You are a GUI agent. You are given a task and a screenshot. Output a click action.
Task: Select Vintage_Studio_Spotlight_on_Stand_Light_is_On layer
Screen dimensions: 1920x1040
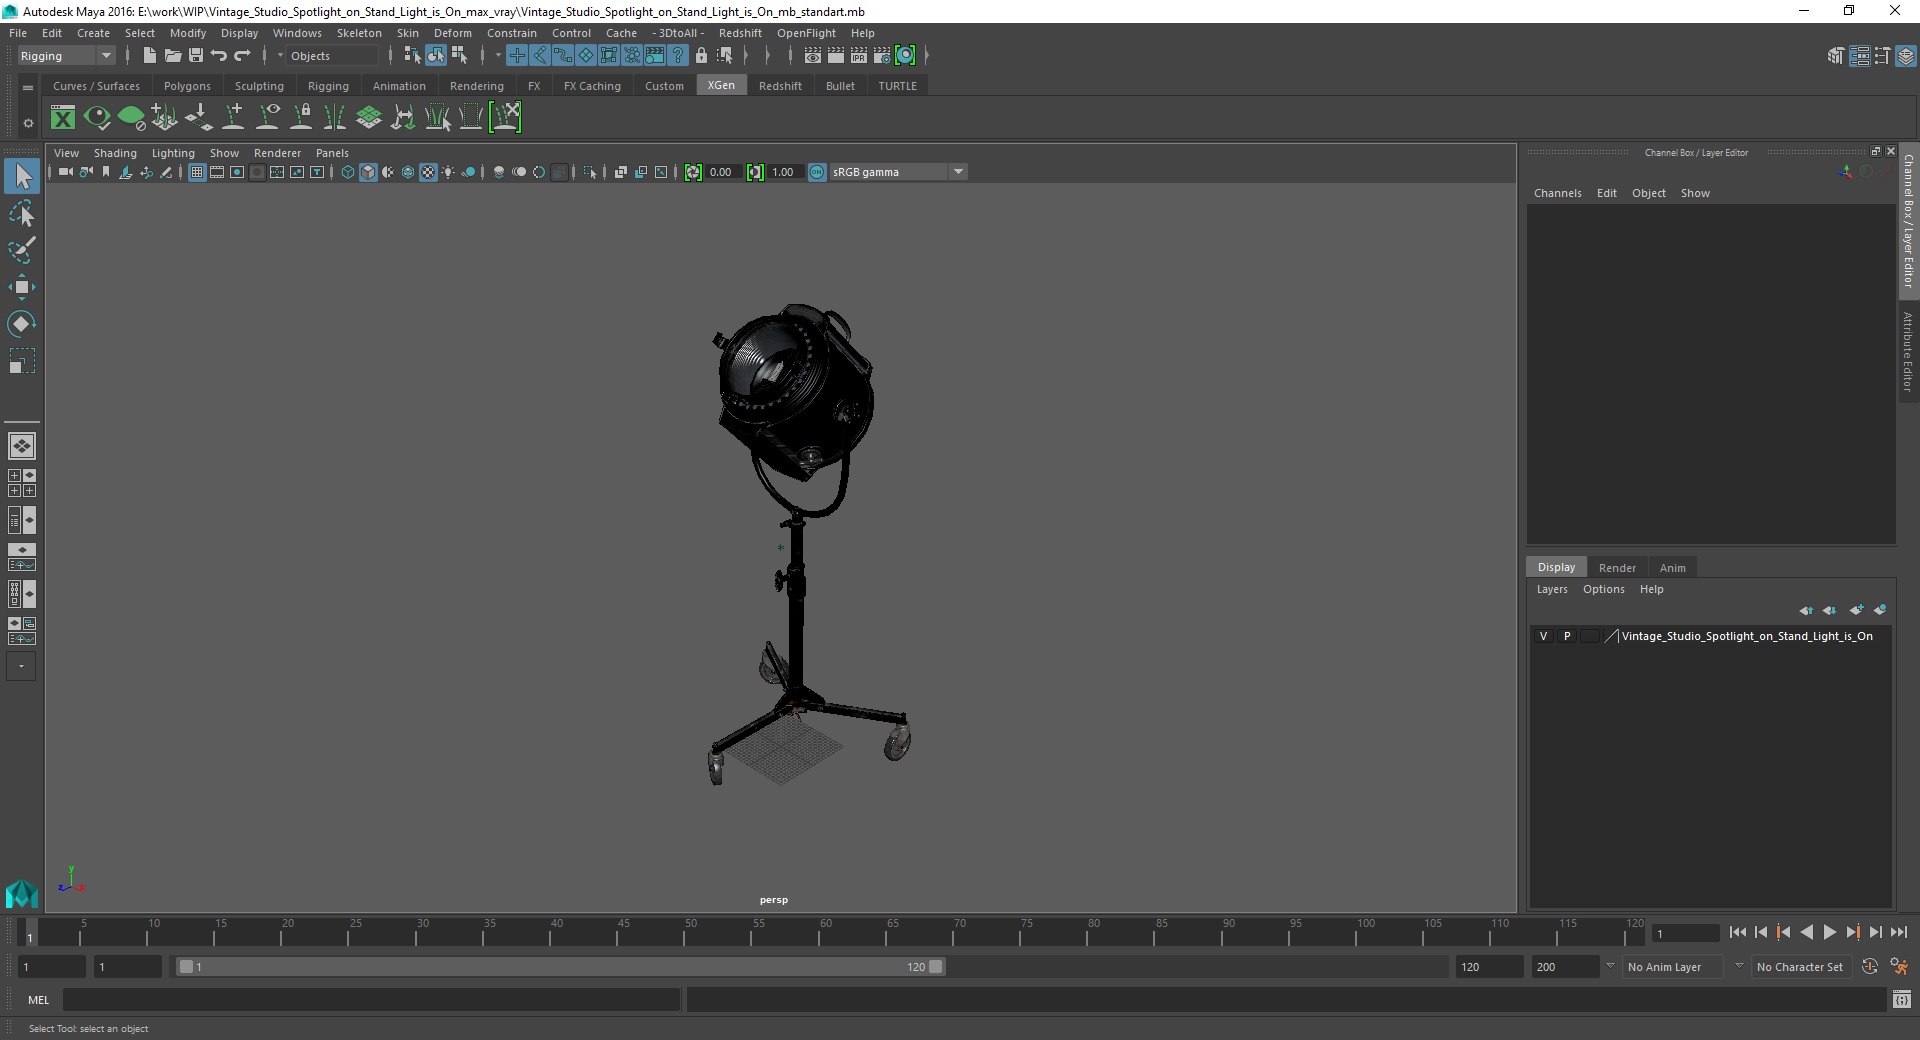(1747, 636)
